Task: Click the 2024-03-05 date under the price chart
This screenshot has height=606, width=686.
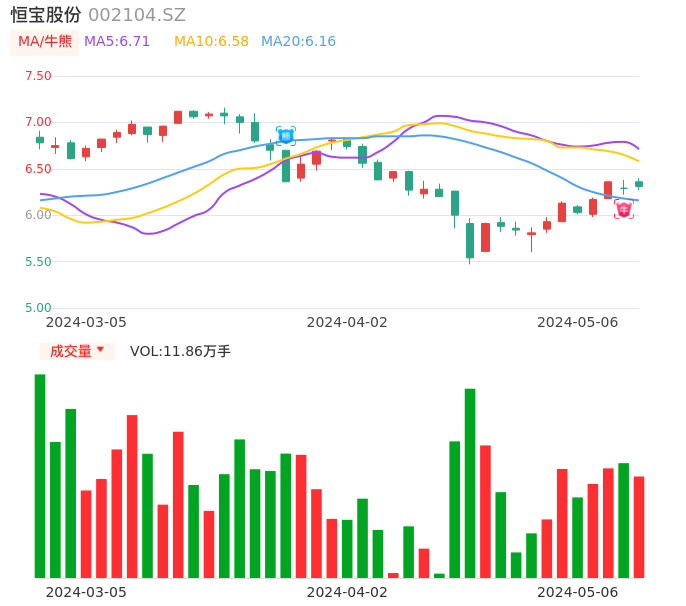Action: point(86,322)
